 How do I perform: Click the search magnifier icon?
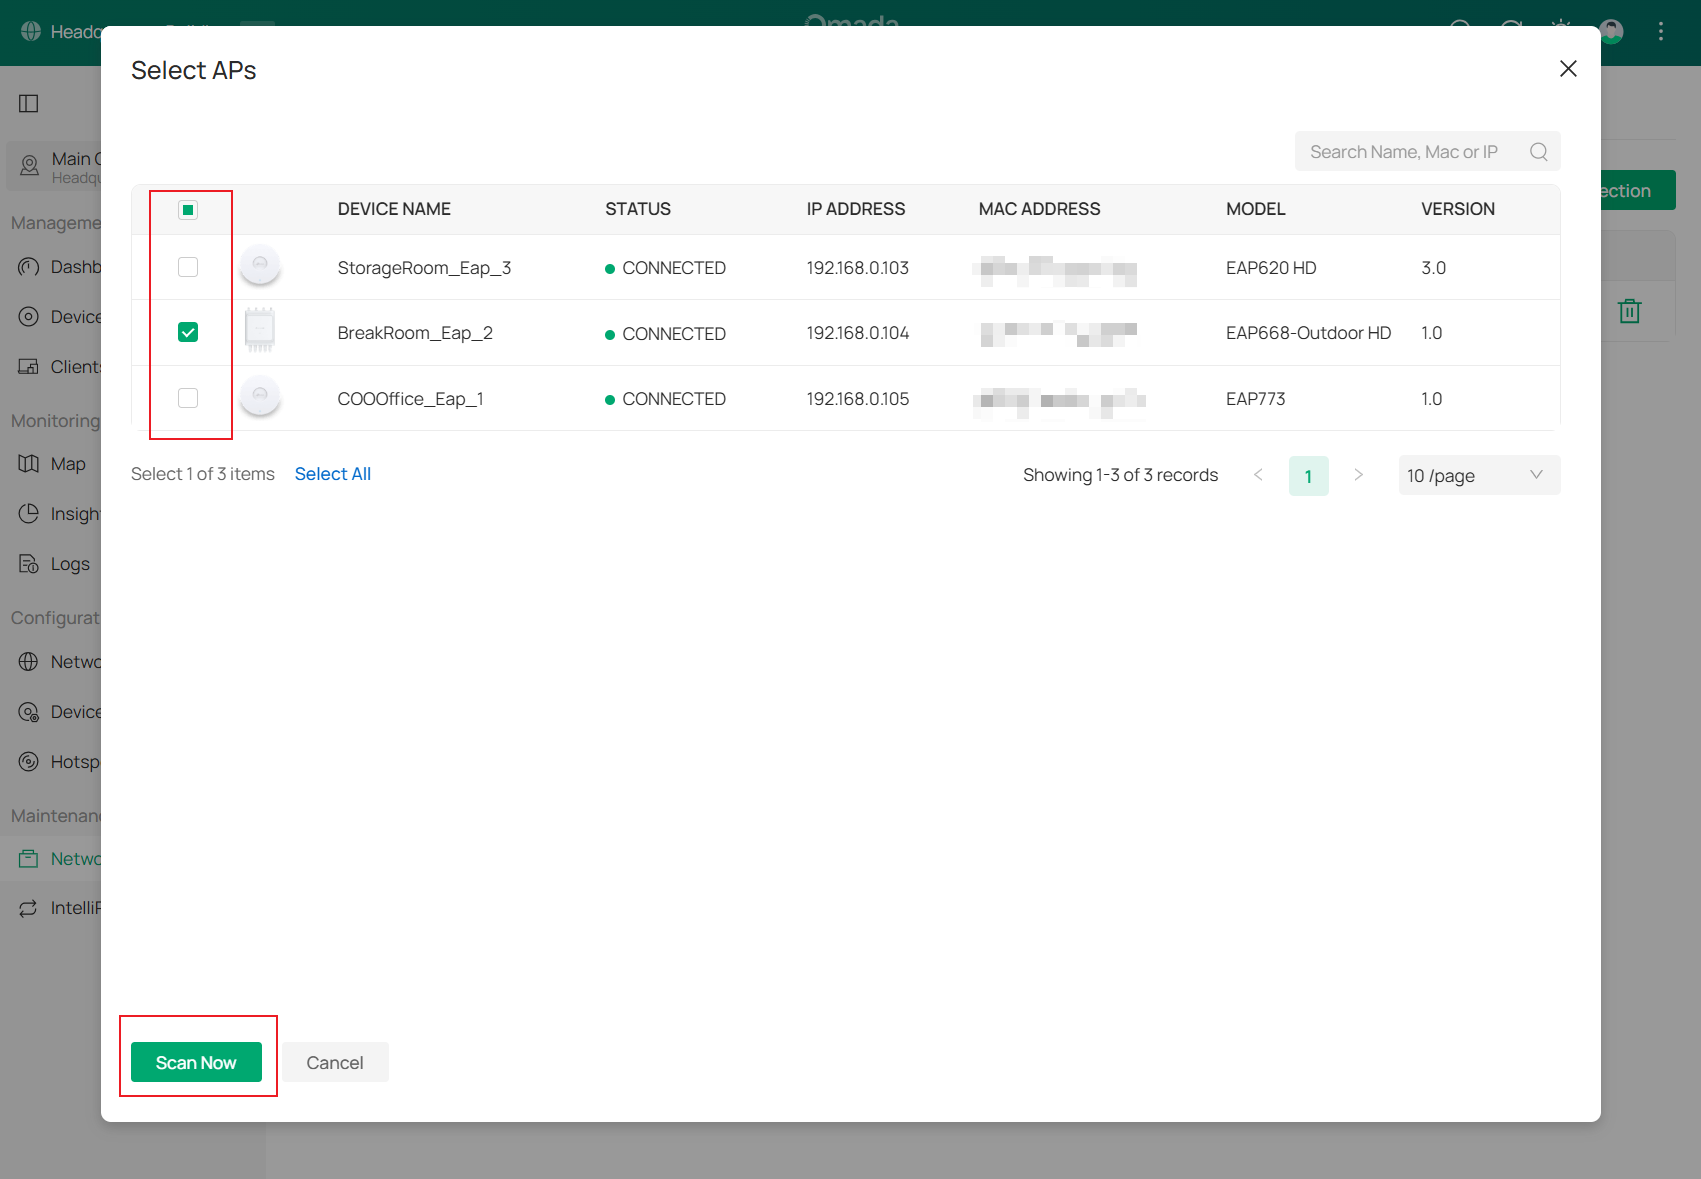[x=1538, y=151]
